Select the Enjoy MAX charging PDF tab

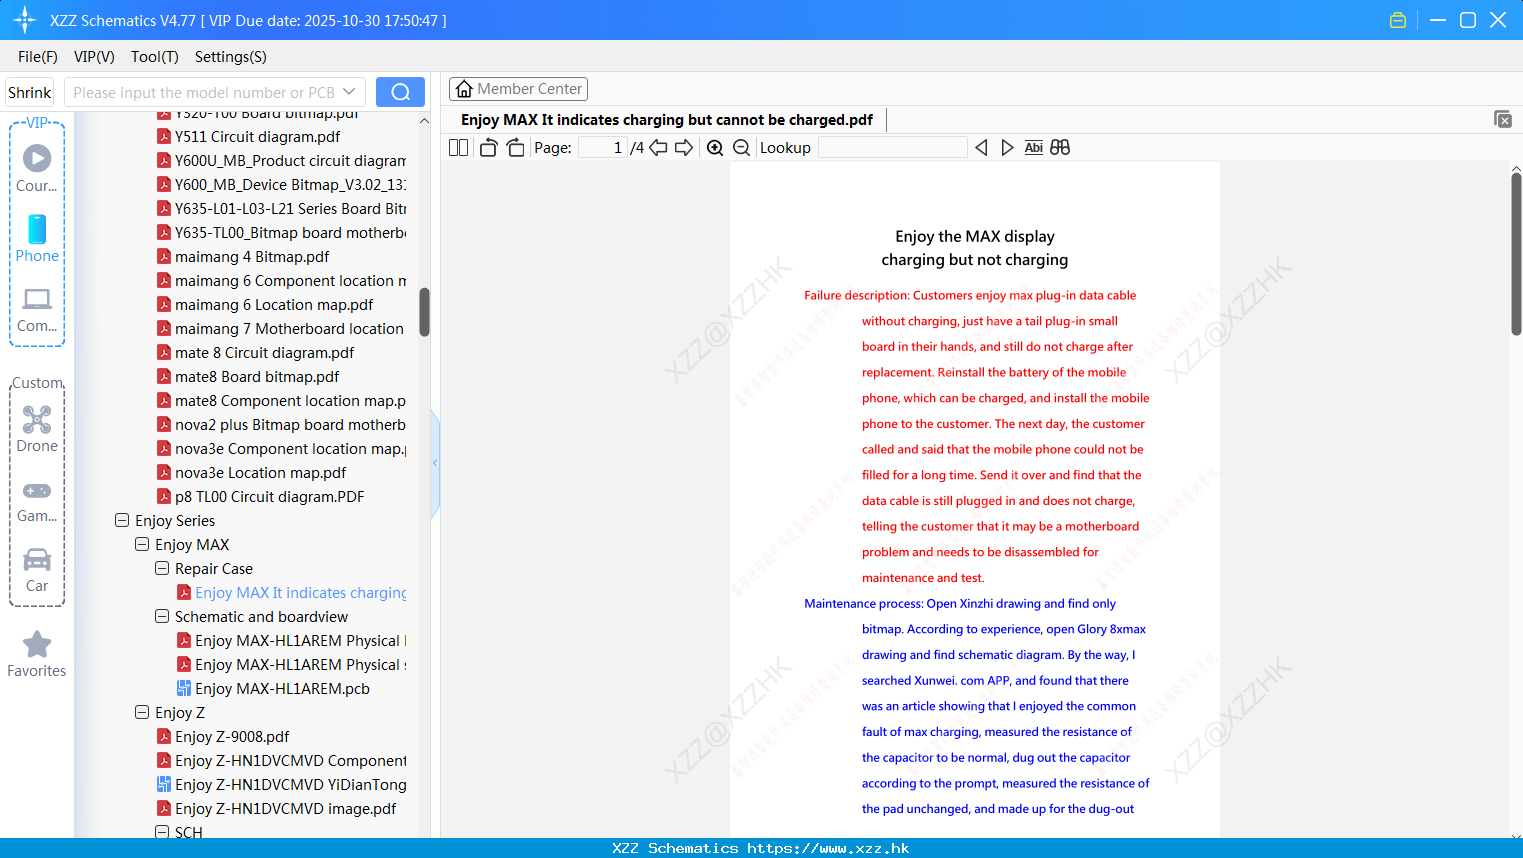667,120
